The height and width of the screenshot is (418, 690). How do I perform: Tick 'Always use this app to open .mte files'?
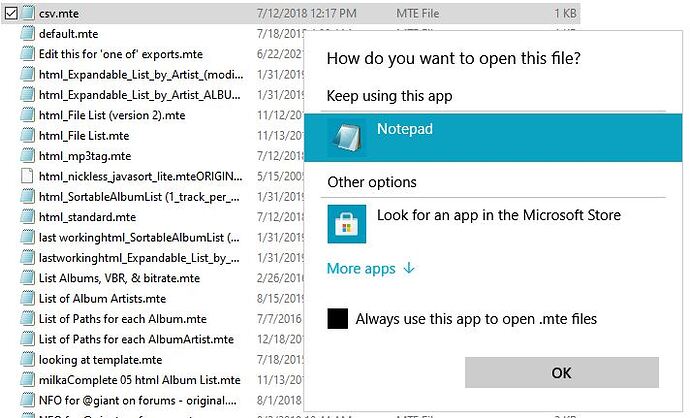pyautogui.click(x=338, y=319)
